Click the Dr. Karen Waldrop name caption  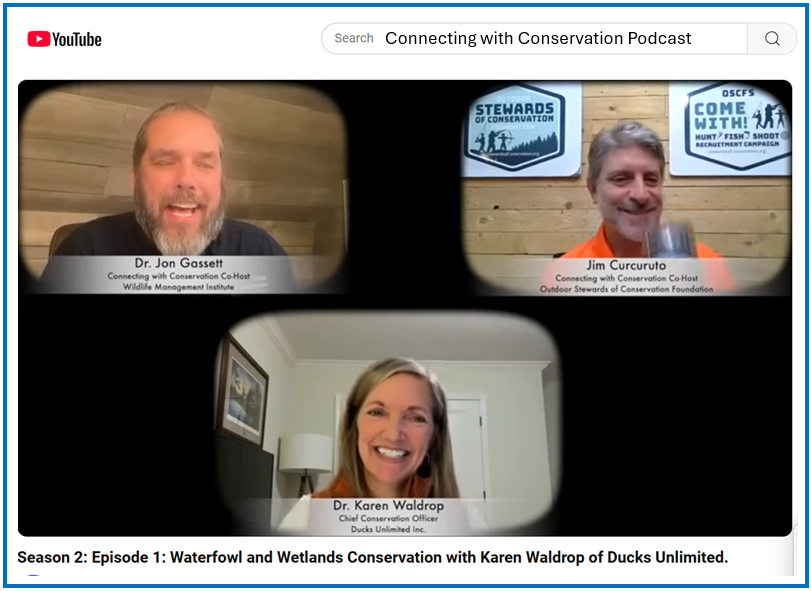388,505
